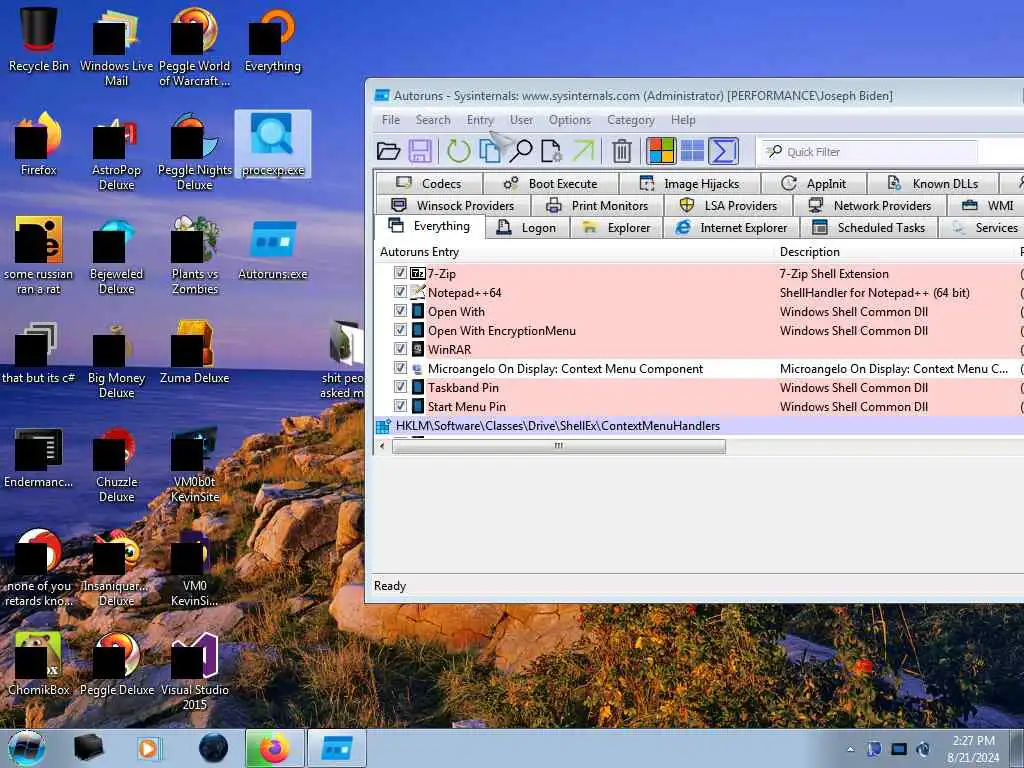Switch to the Print Monitors tab

(597, 206)
